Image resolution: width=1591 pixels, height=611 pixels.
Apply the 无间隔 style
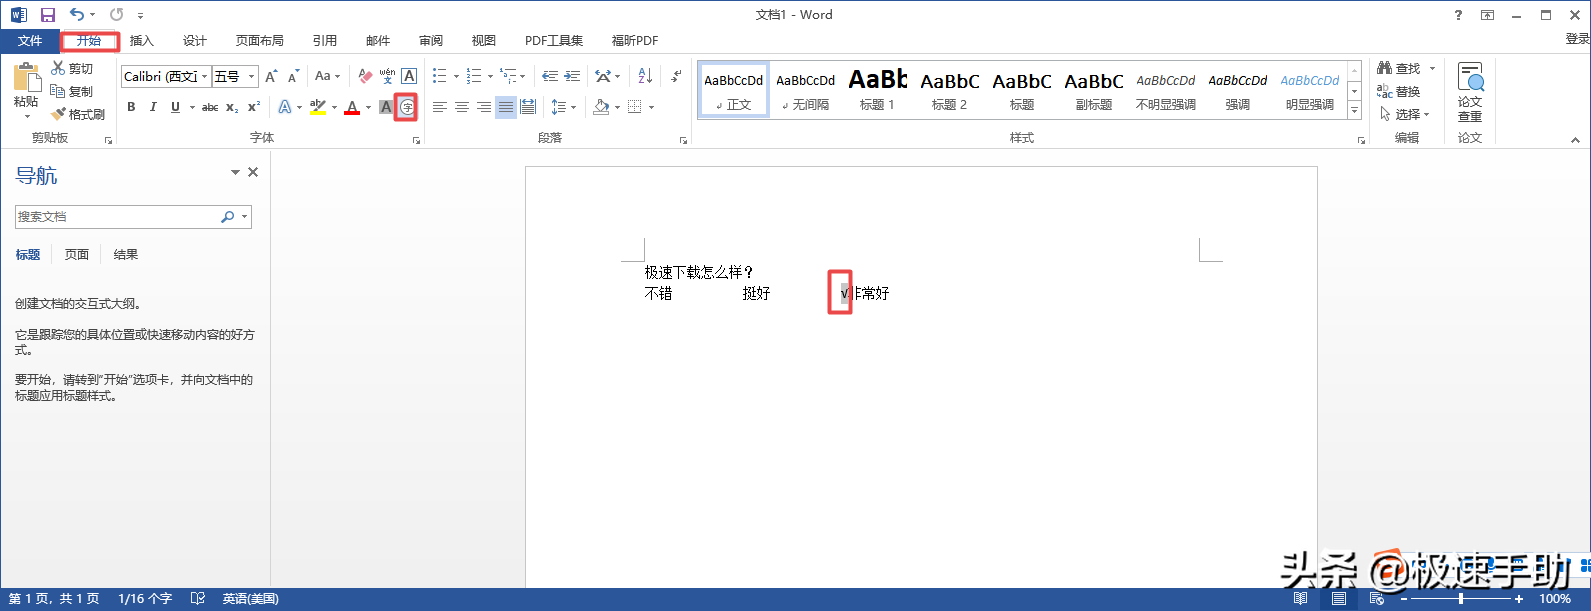[806, 90]
